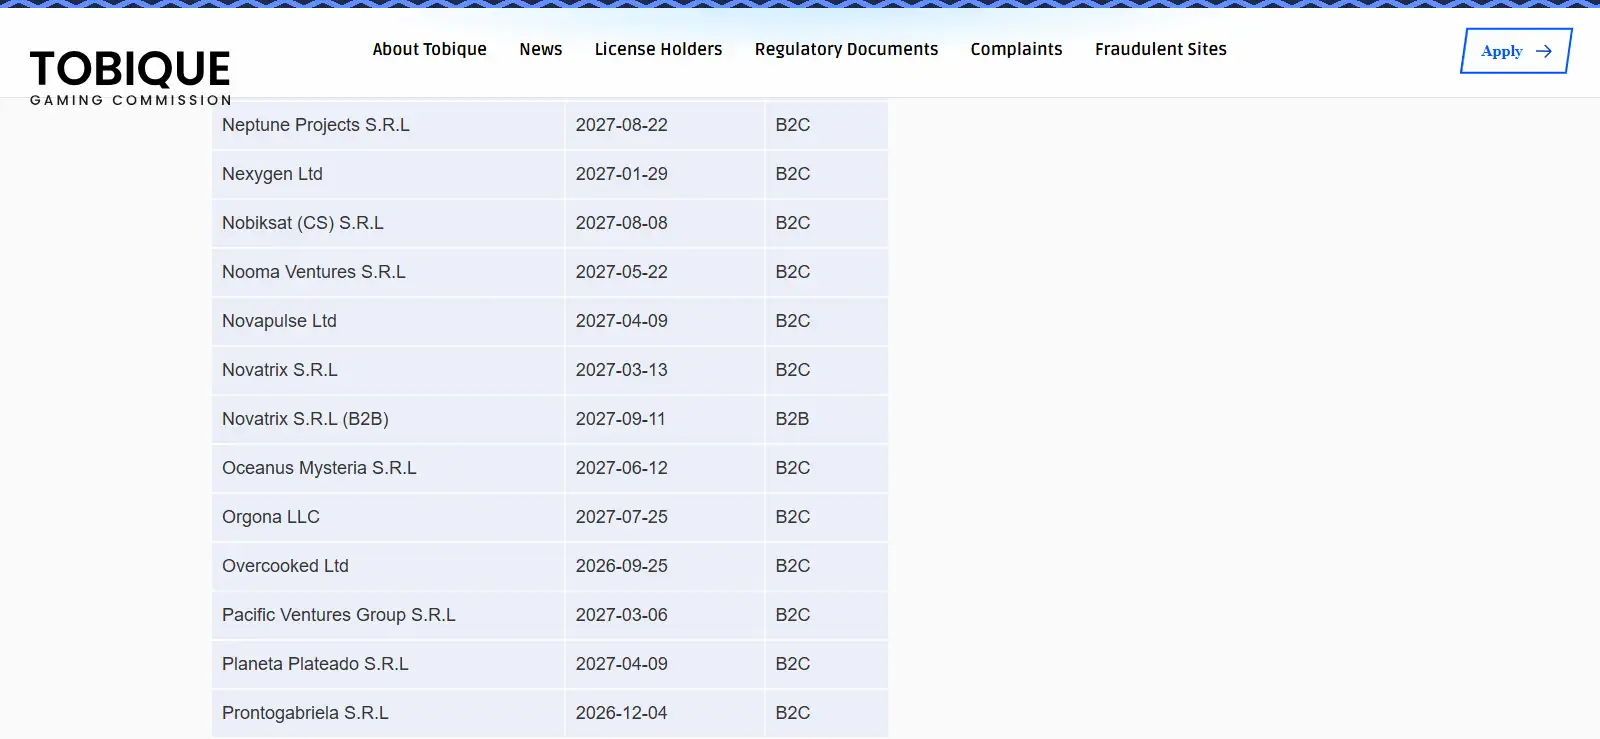Image resolution: width=1600 pixels, height=739 pixels.
Task: Open the Complaints page
Action: [x=1016, y=49]
